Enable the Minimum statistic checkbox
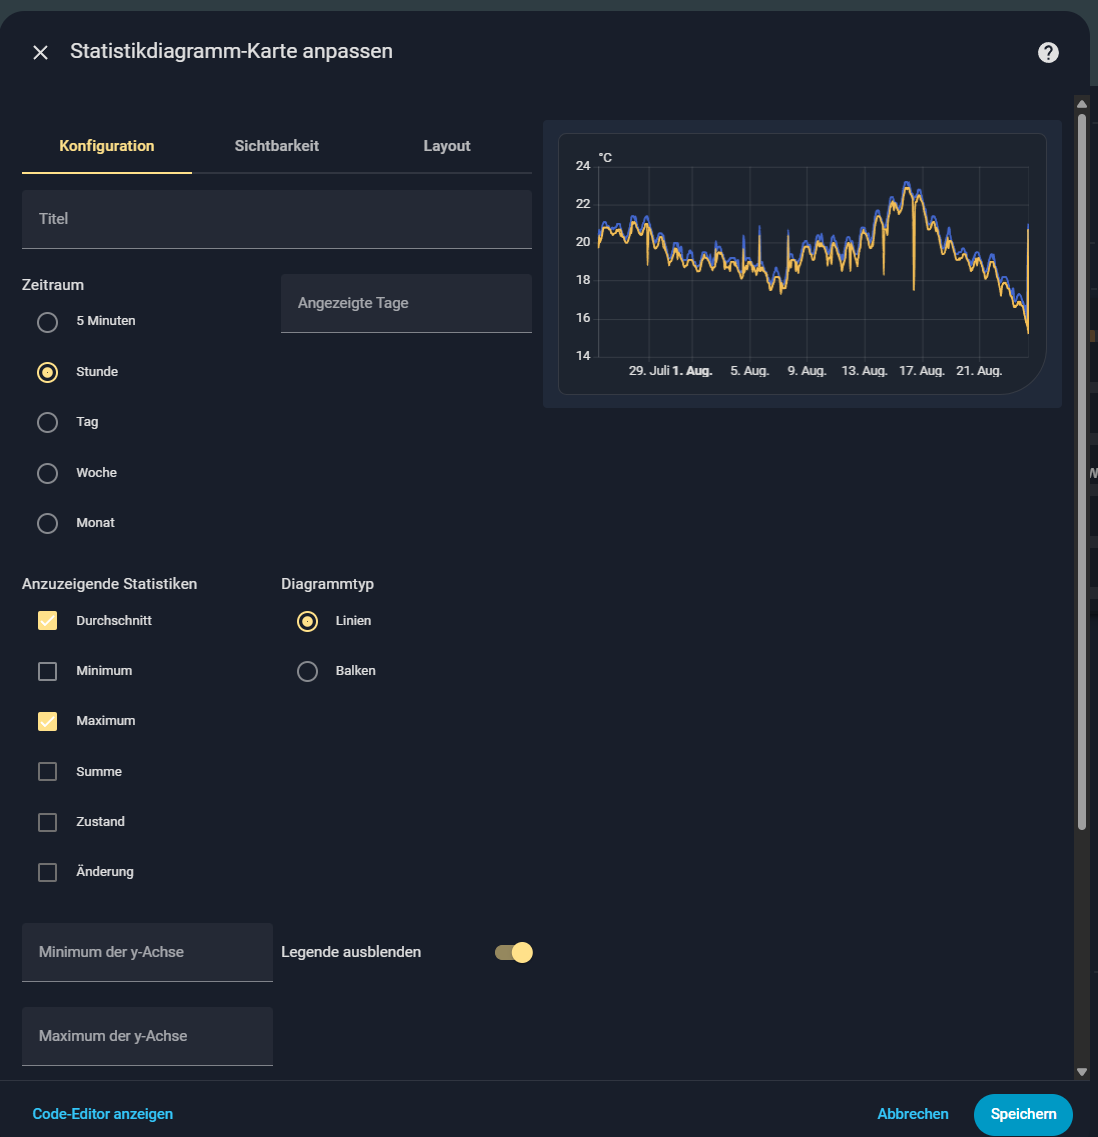This screenshot has height=1137, width=1098. (47, 671)
